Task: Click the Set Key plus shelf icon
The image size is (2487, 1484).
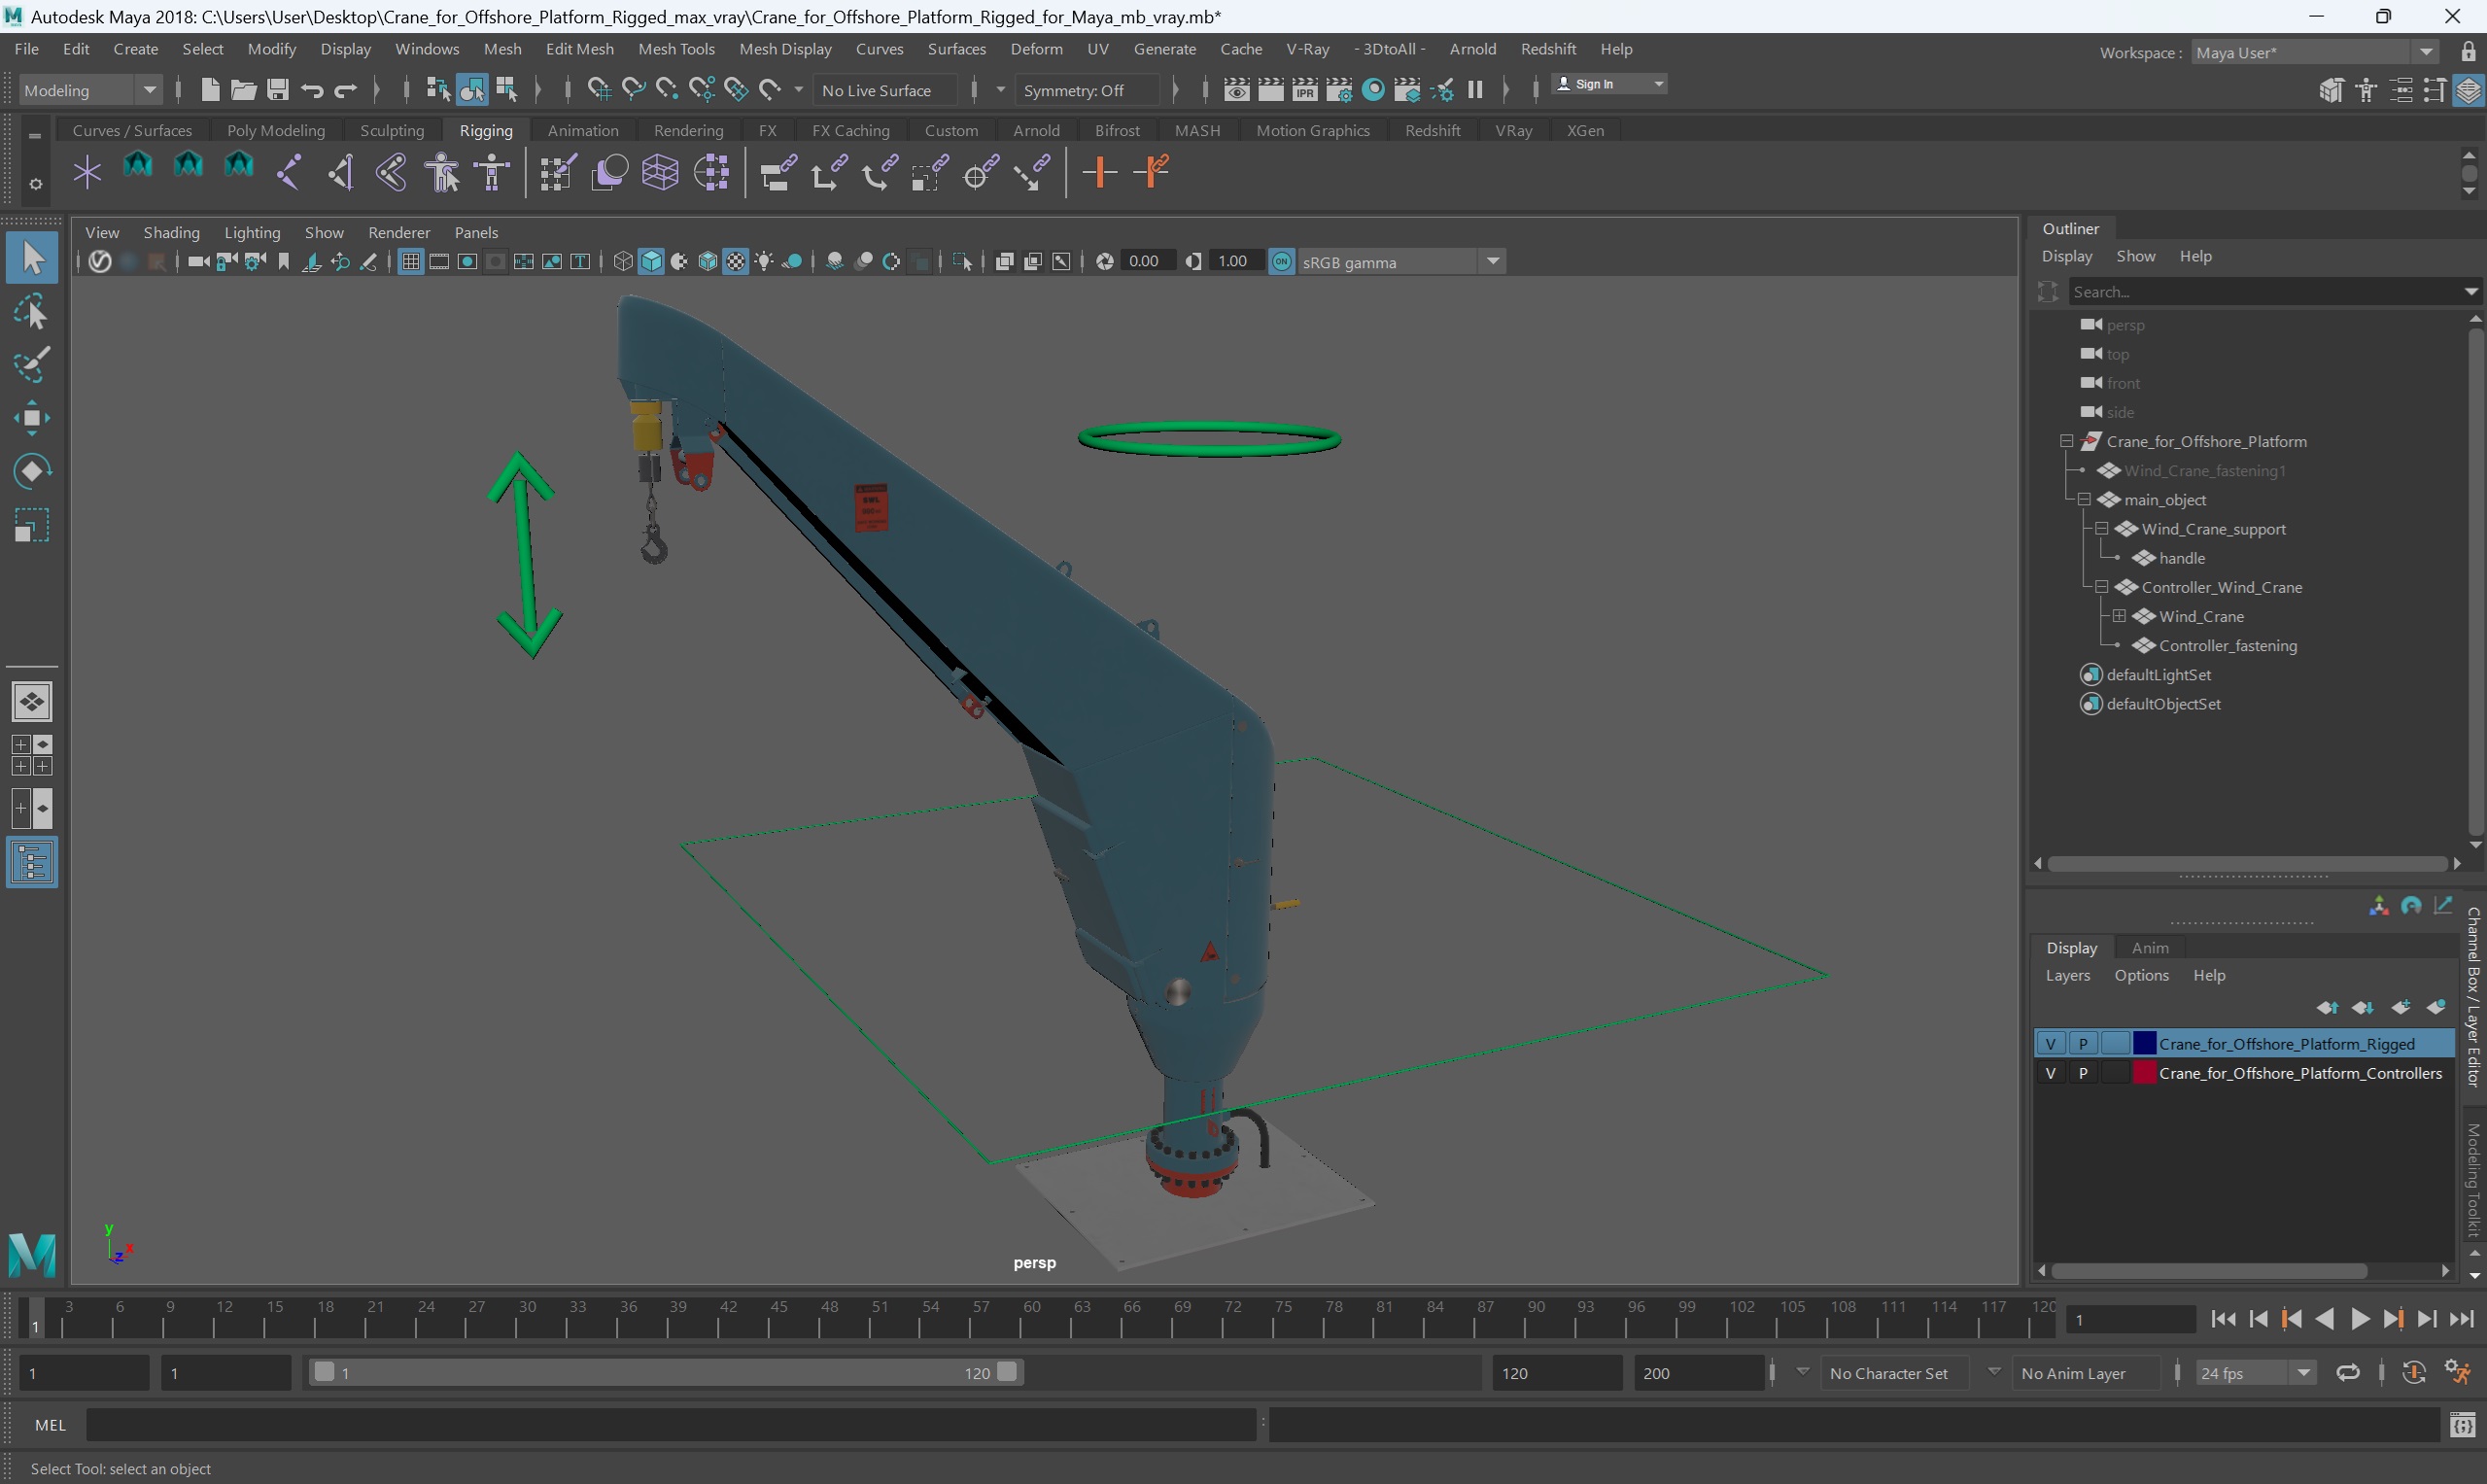Action: point(1099,173)
